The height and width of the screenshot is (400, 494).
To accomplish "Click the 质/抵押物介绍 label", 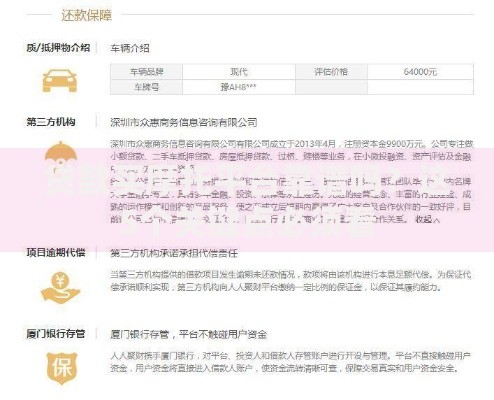I will coord(58,47).
